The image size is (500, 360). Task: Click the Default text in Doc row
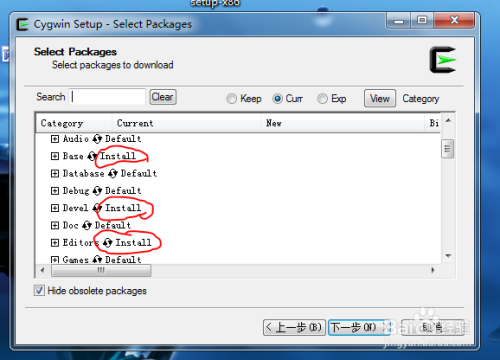click(113, 225)
